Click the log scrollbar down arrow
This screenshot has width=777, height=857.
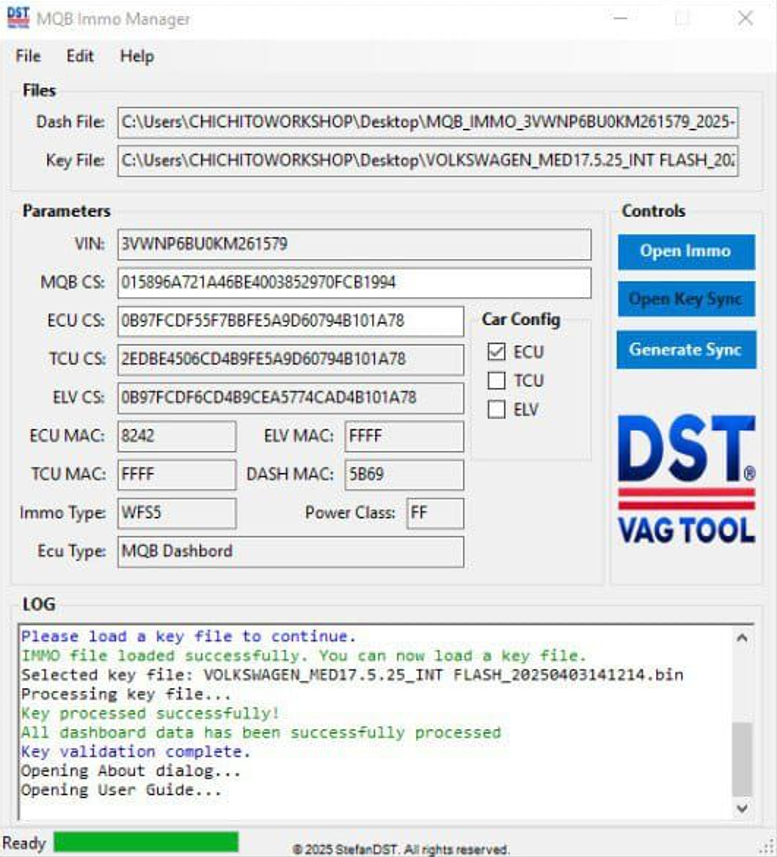tap(742, 808)
